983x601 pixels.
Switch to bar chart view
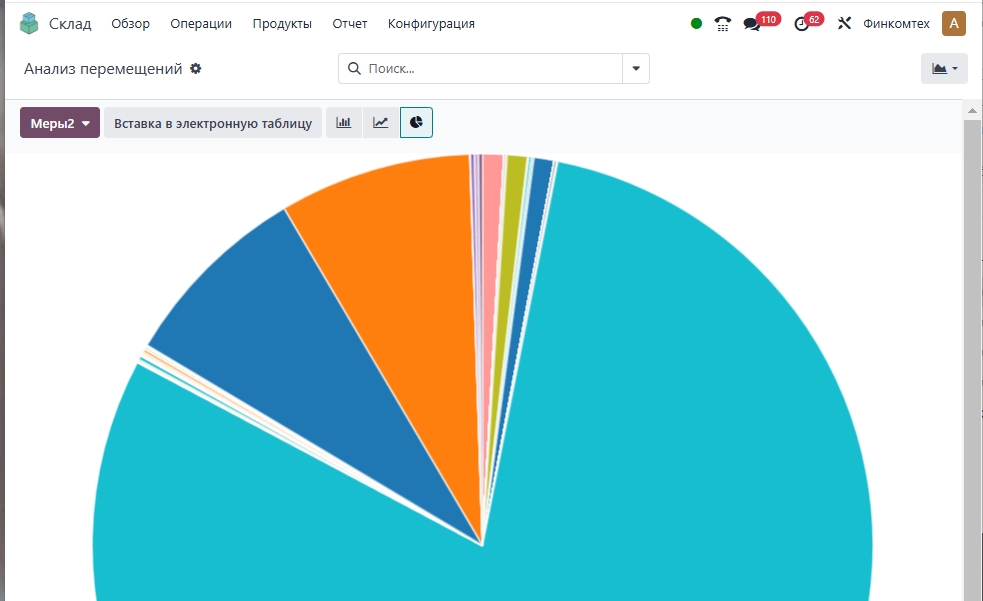(344, 123)
